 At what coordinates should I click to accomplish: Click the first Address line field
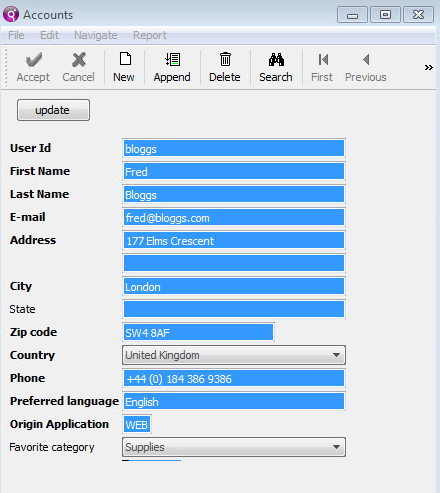[x=234, y=240]
